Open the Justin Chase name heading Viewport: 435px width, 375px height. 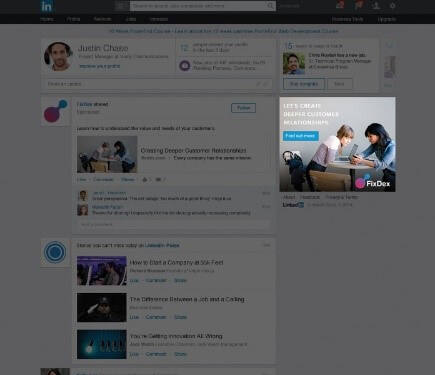point(103,48)
